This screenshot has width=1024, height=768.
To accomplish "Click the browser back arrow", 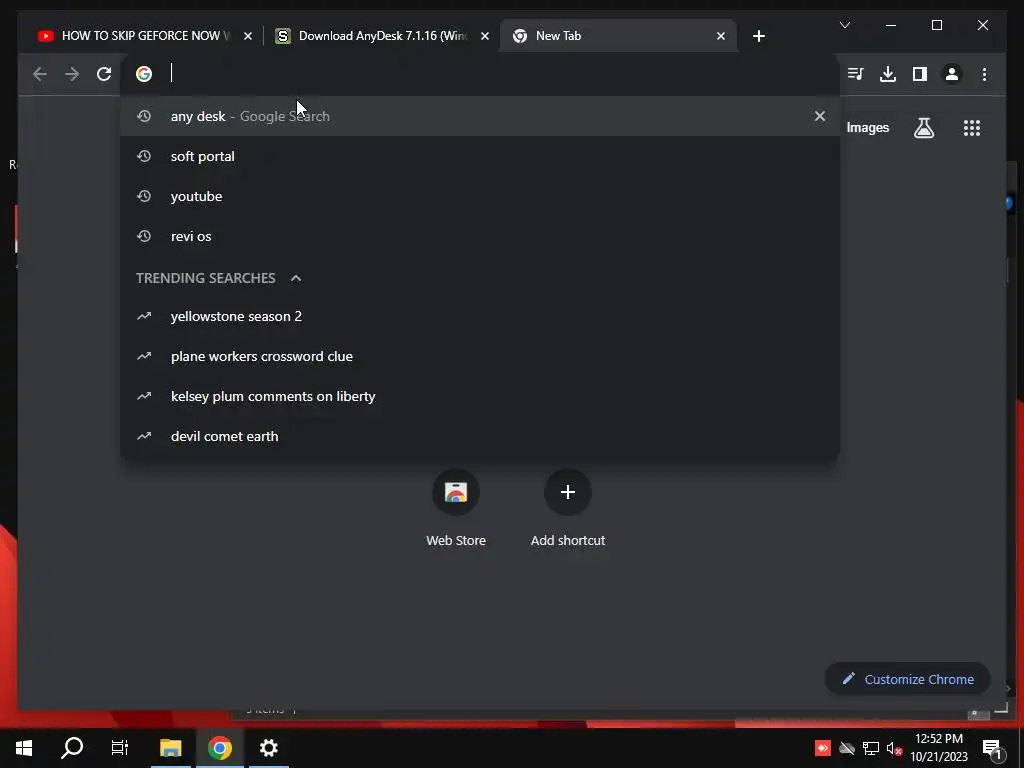I will pos(40,74).
